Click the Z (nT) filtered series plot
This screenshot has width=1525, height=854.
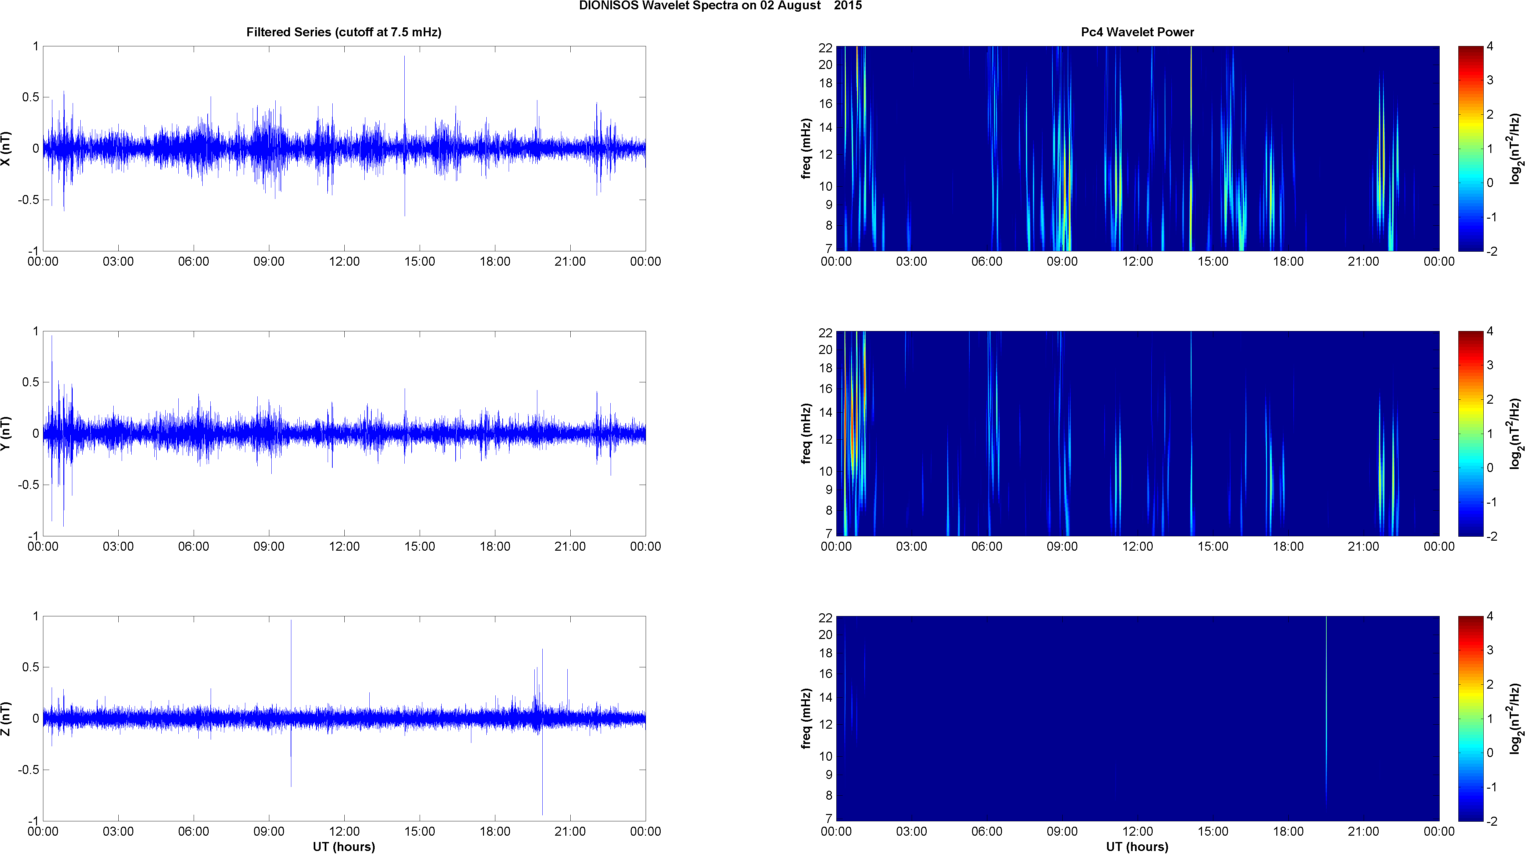point(344,719)
